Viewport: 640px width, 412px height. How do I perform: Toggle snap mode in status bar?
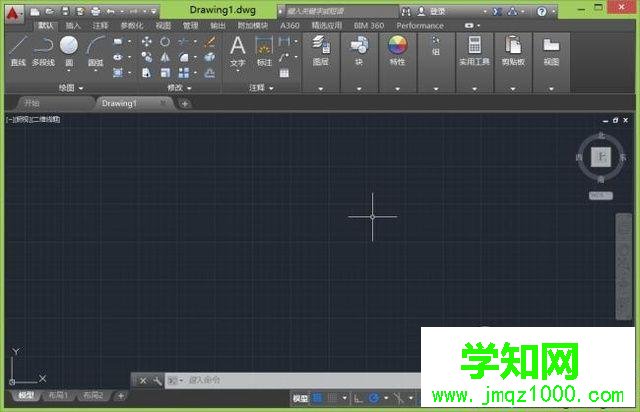(333, 398)
